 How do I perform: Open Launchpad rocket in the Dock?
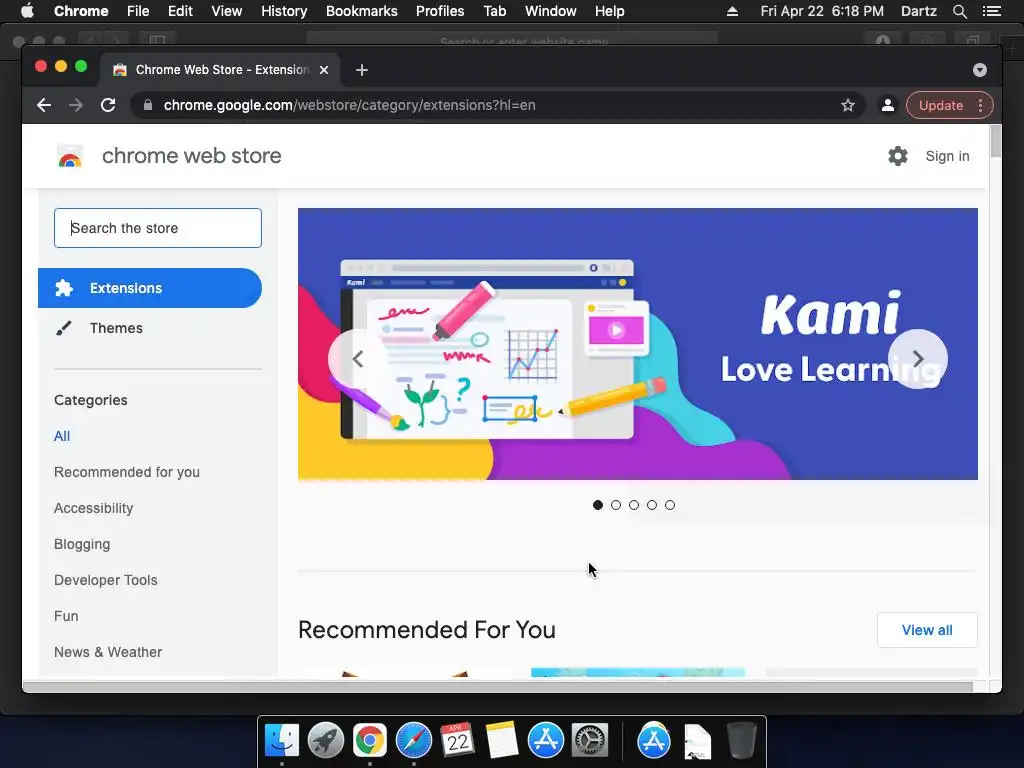click(x=326, y=741)
